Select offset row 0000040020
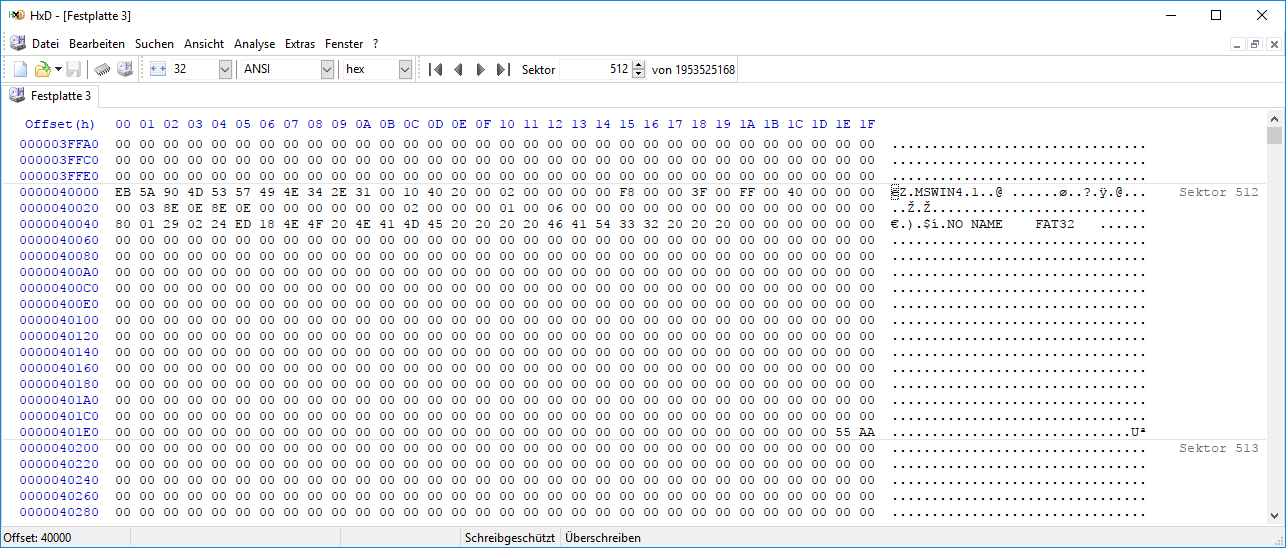The width and height of the screenshot is (1286, 548). pos(60,208)
